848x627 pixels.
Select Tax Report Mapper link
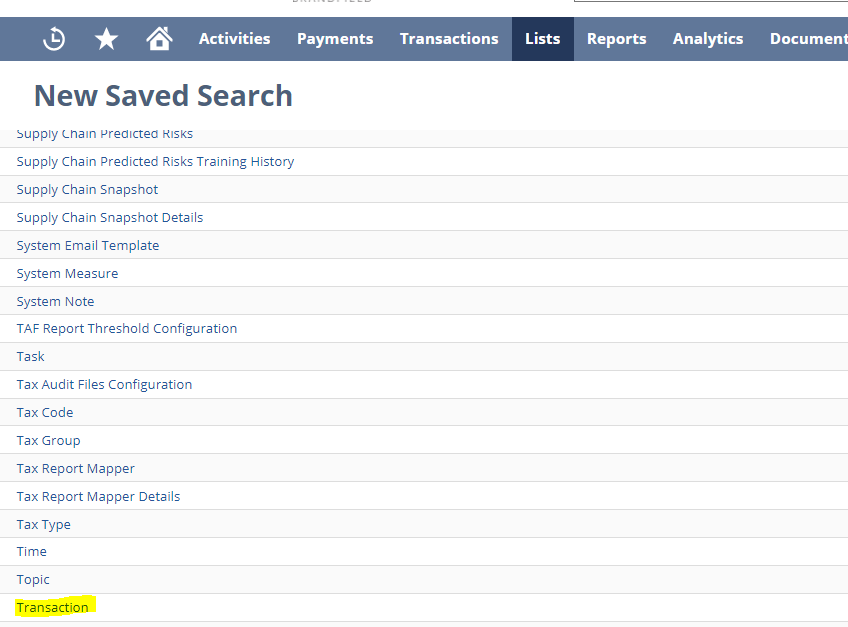click(75, 468)
